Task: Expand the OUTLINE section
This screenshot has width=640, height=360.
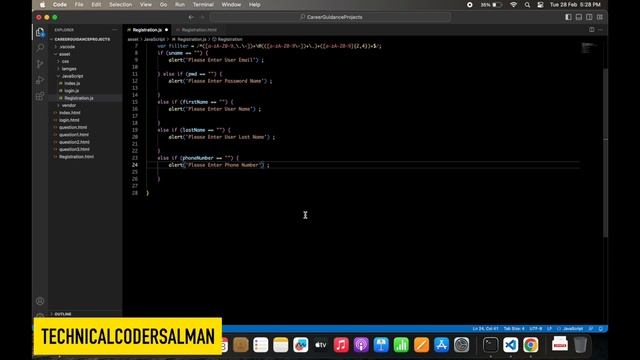Action: click(x=63, y=314)
